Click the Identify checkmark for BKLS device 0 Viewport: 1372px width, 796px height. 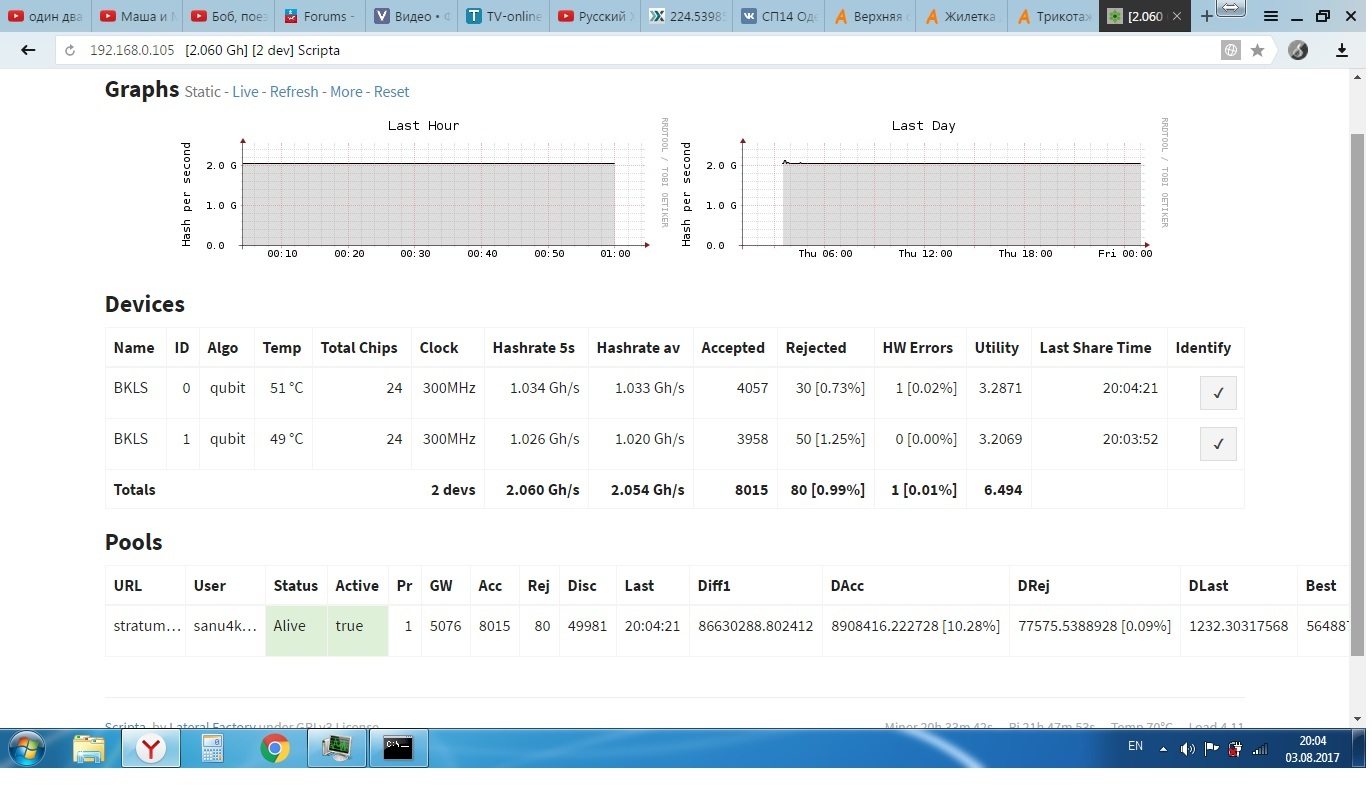pos(1218,393)
